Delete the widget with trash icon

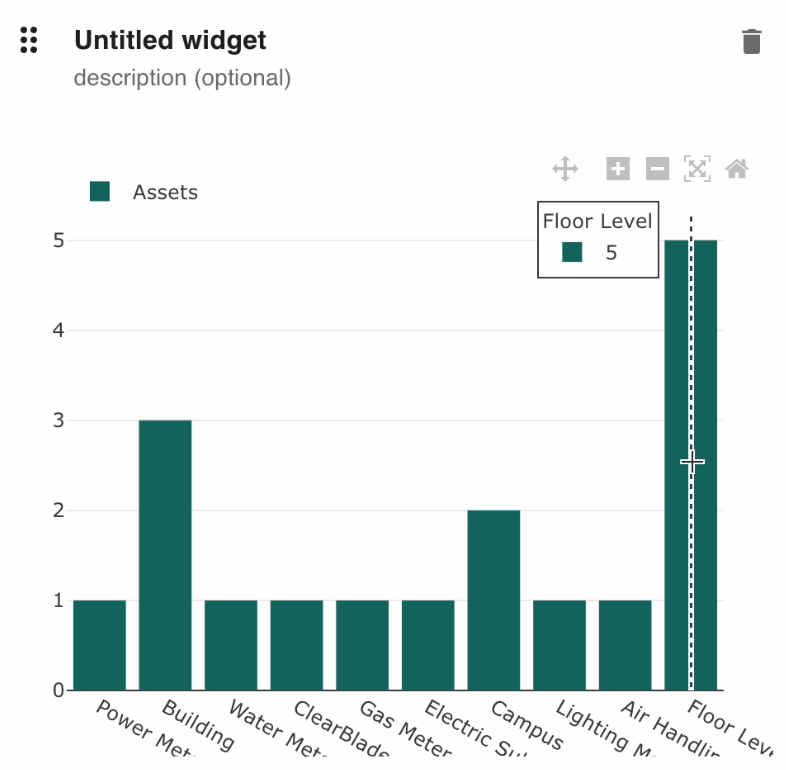751,42
